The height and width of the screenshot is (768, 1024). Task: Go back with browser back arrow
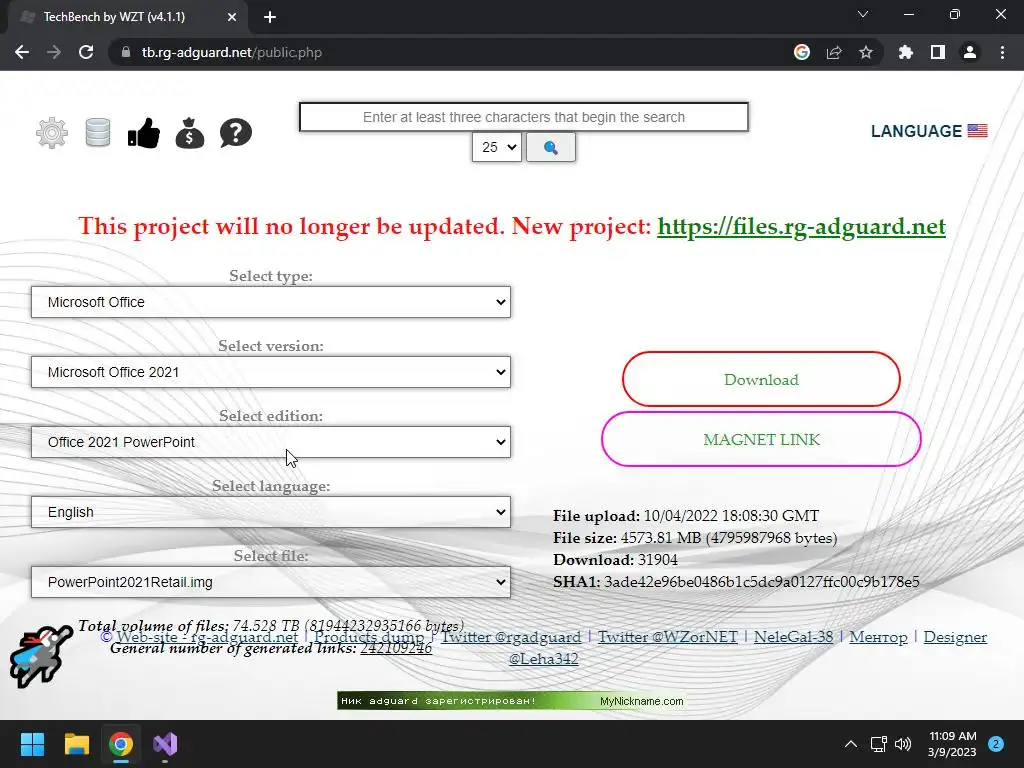point(22,52)
